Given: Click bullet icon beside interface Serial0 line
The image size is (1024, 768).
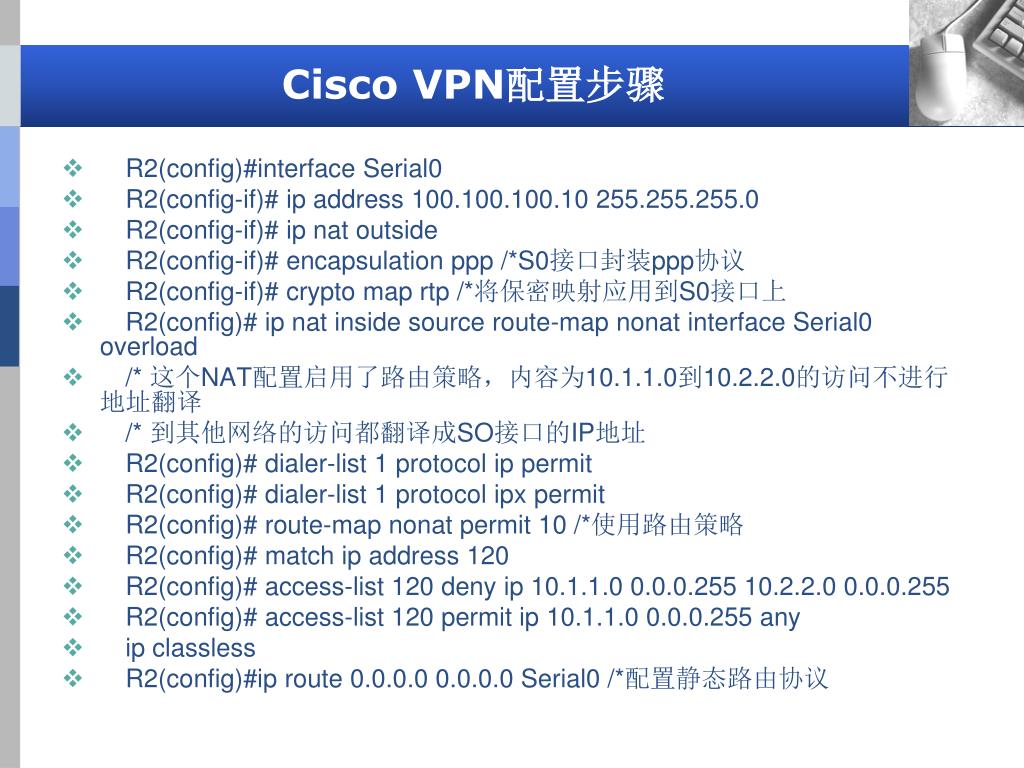Looking at the screenshot, I should pyautogui.click(x=72, y=168).
